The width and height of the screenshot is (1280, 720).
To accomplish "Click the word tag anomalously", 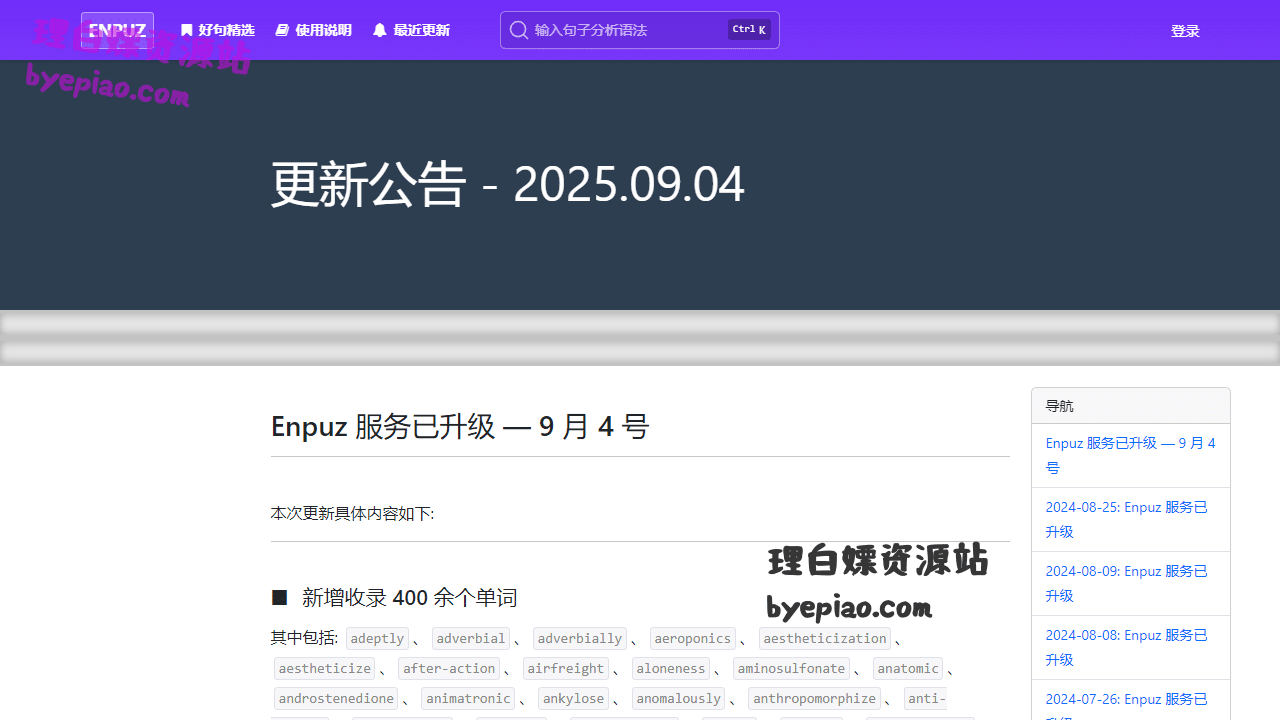I will click(678, 699).
